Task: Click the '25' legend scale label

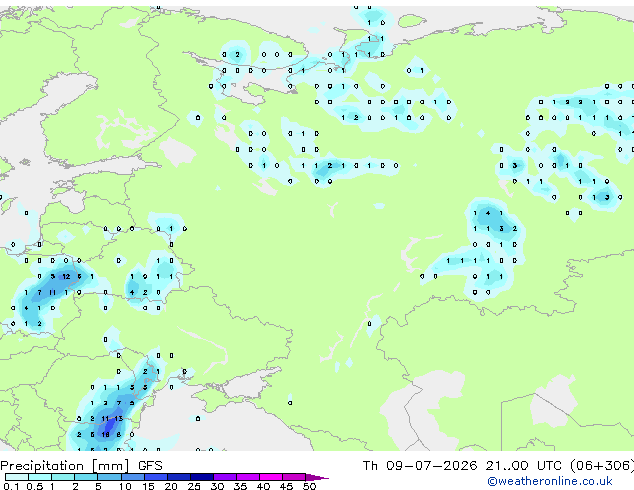Action: [x=194, y=486]
